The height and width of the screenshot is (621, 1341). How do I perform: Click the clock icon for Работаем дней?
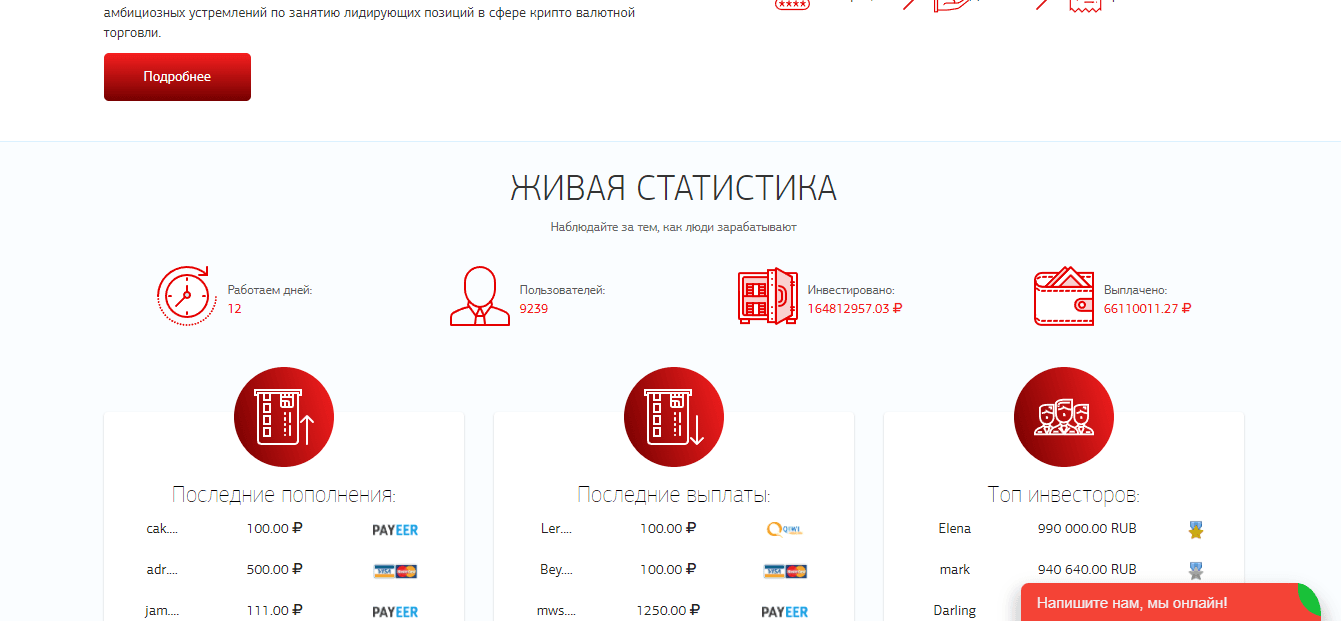[x=184, y=296]
